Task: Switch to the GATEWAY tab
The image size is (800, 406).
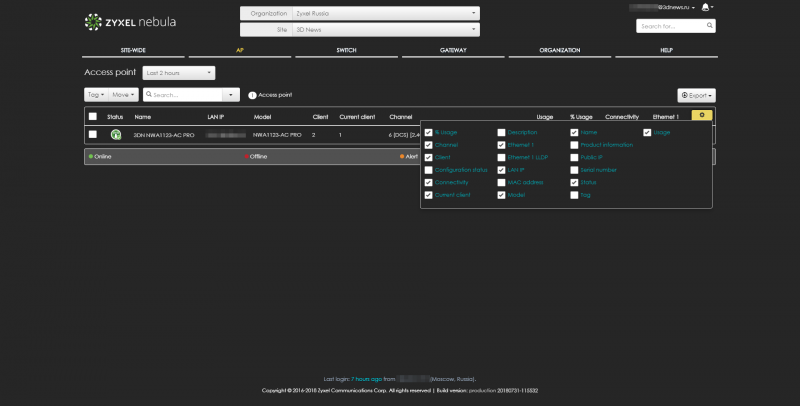Action: point(453,50)
